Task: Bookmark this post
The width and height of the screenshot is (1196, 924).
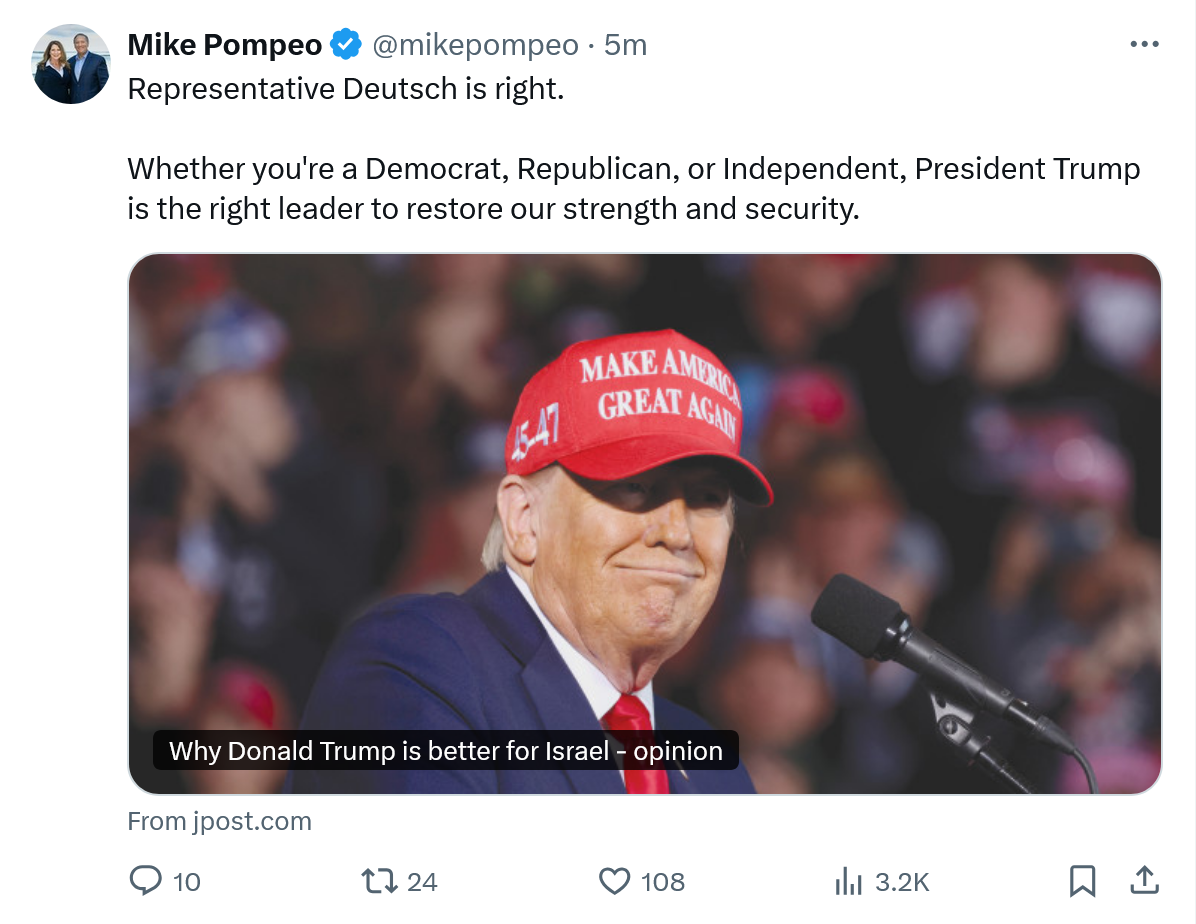Action: 1082,880
